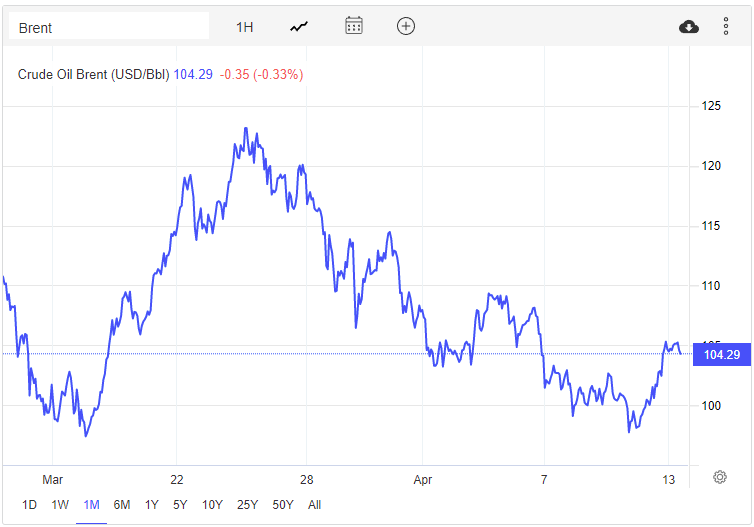Show the 50Y historical range

point(283,505)
